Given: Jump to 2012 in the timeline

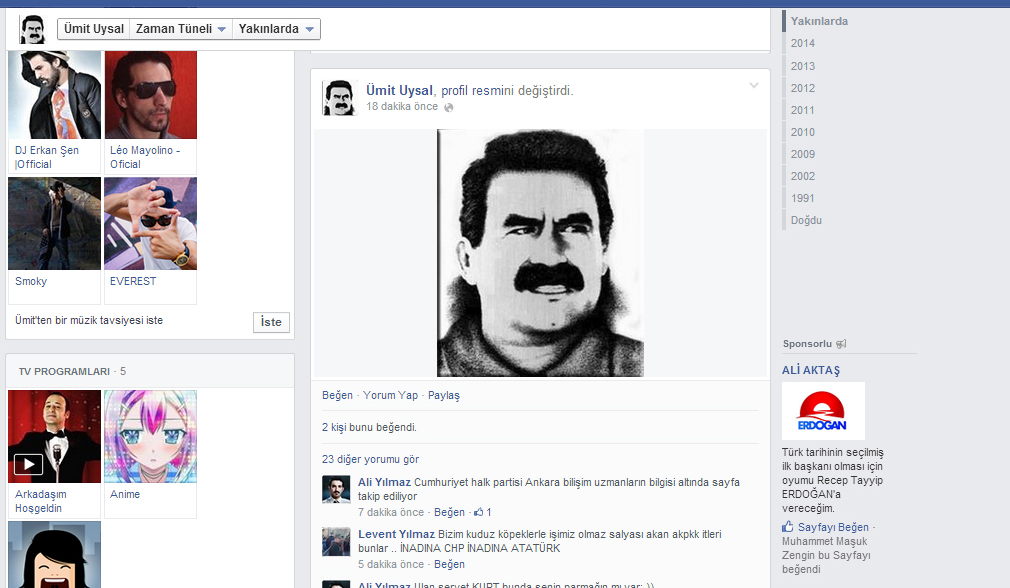Looking at the screenshot, I should (803, 88).
